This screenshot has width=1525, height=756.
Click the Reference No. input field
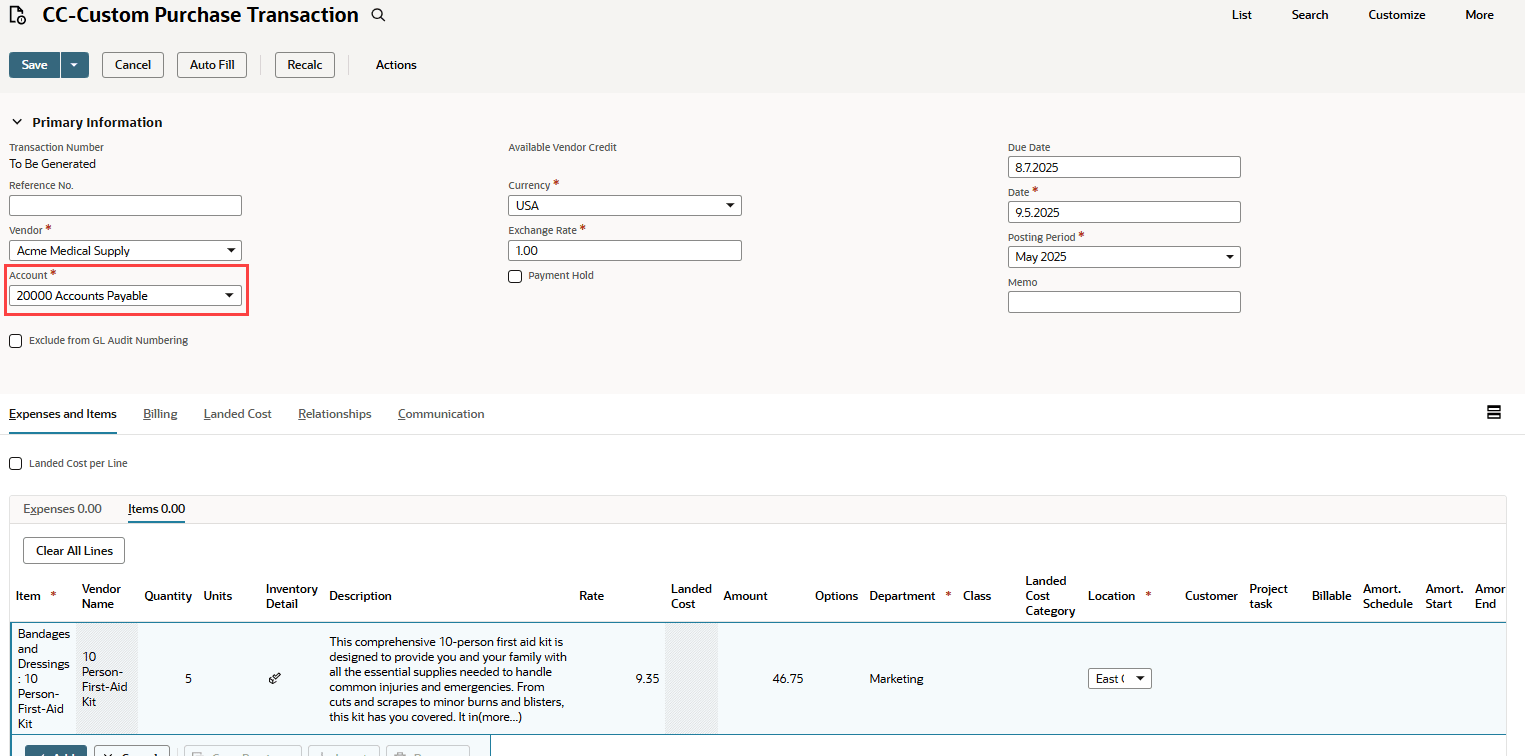[x=125, y=206]
